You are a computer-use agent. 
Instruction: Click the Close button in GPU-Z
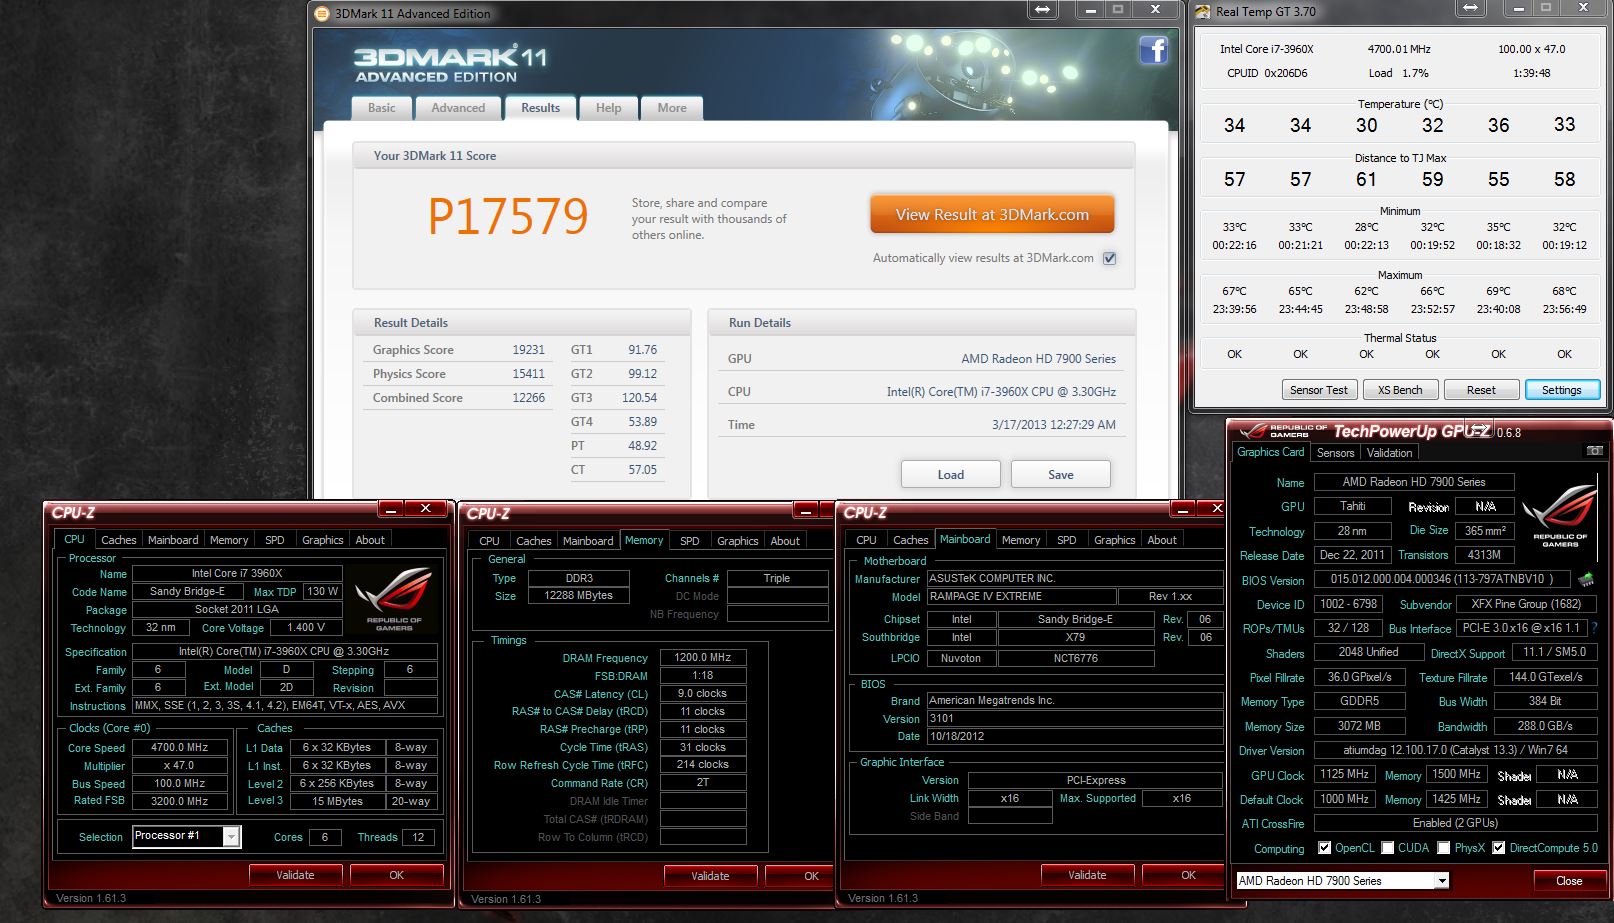[x=1569, y=881]
